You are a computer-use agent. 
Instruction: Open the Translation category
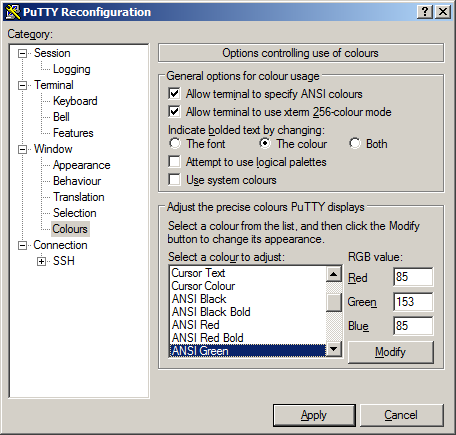[x=79, y=197]
